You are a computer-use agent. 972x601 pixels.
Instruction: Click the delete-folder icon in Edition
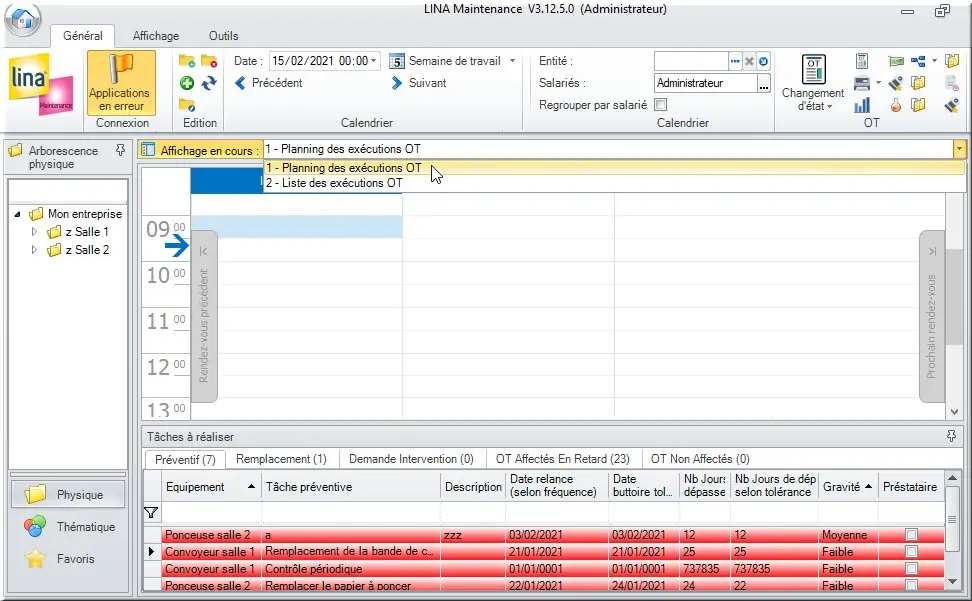209,61
